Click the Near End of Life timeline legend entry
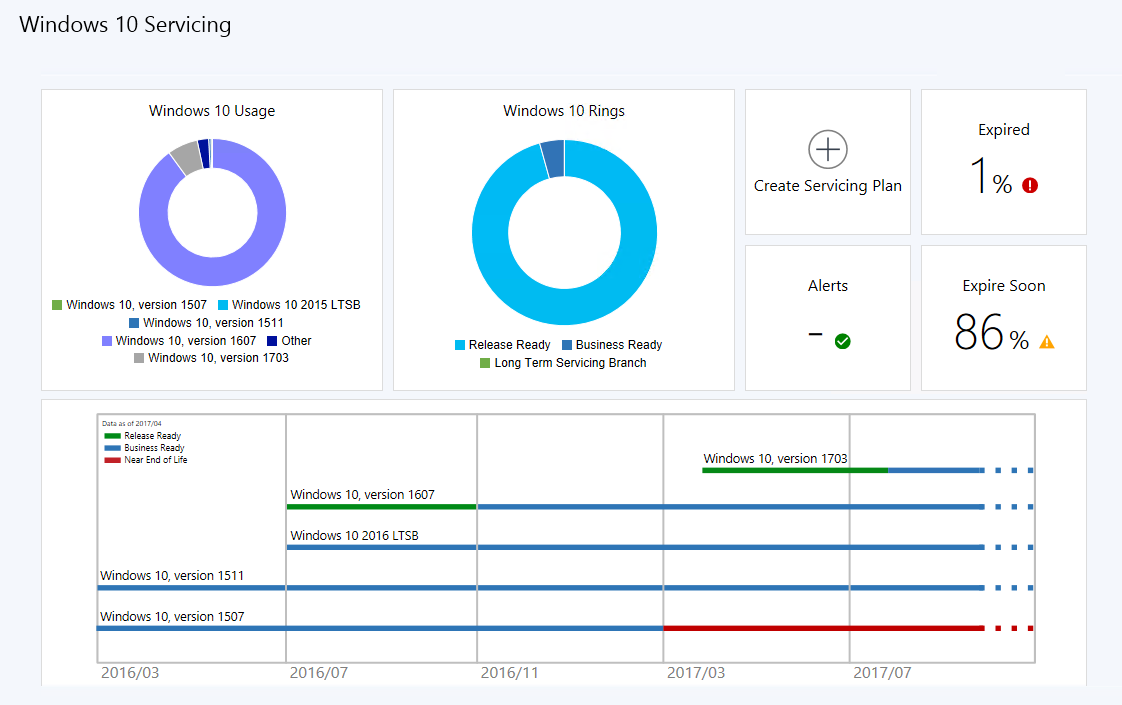The height and width of the screenshot is (705, 1122). (x=146, y=460)
